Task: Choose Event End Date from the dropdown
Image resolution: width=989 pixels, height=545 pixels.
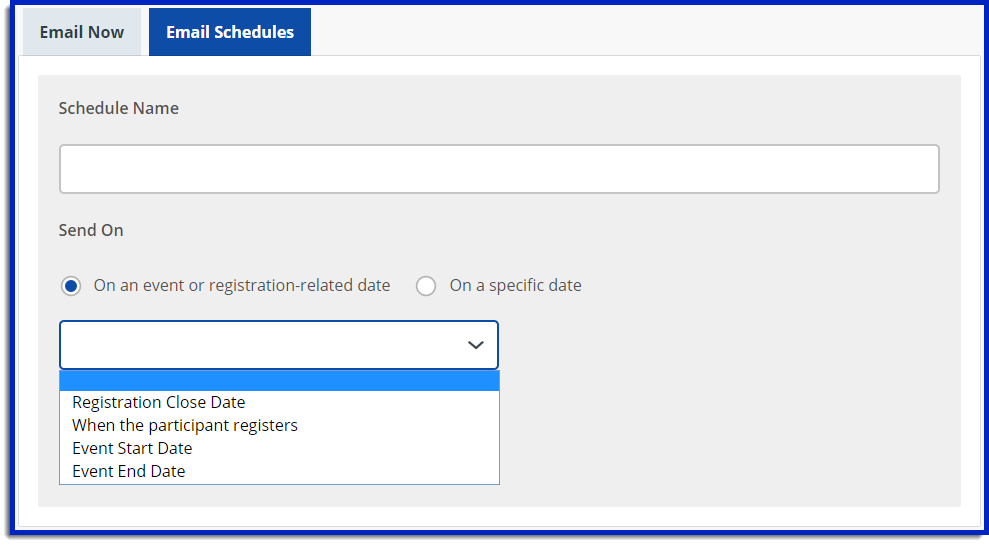Action: [x=129, y=471]
